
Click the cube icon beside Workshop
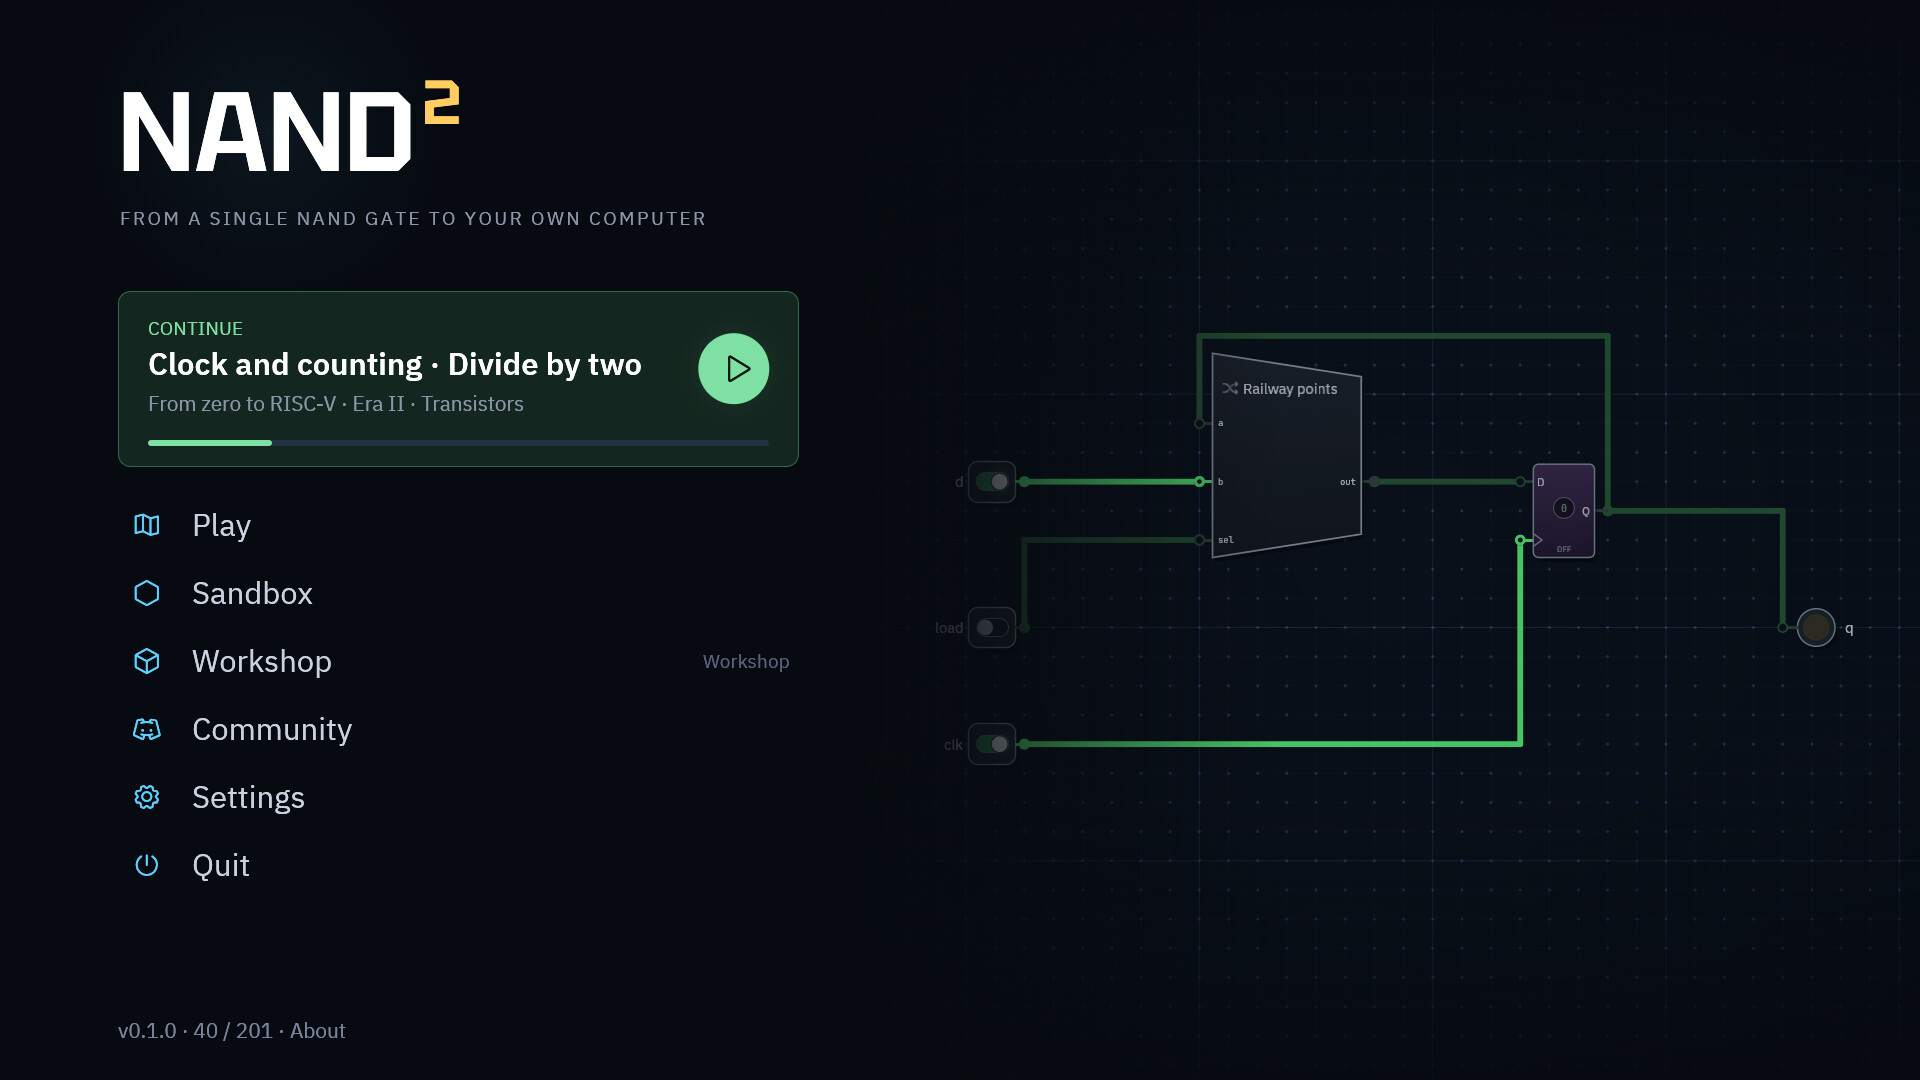147,661
